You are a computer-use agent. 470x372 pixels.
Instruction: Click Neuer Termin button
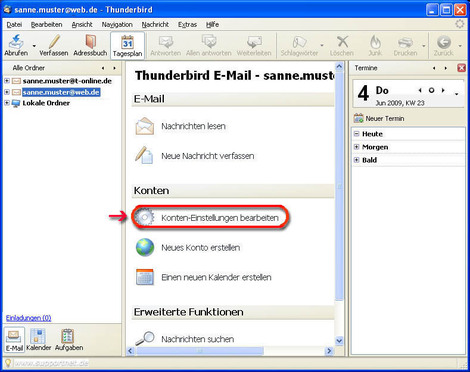(379, 118)
